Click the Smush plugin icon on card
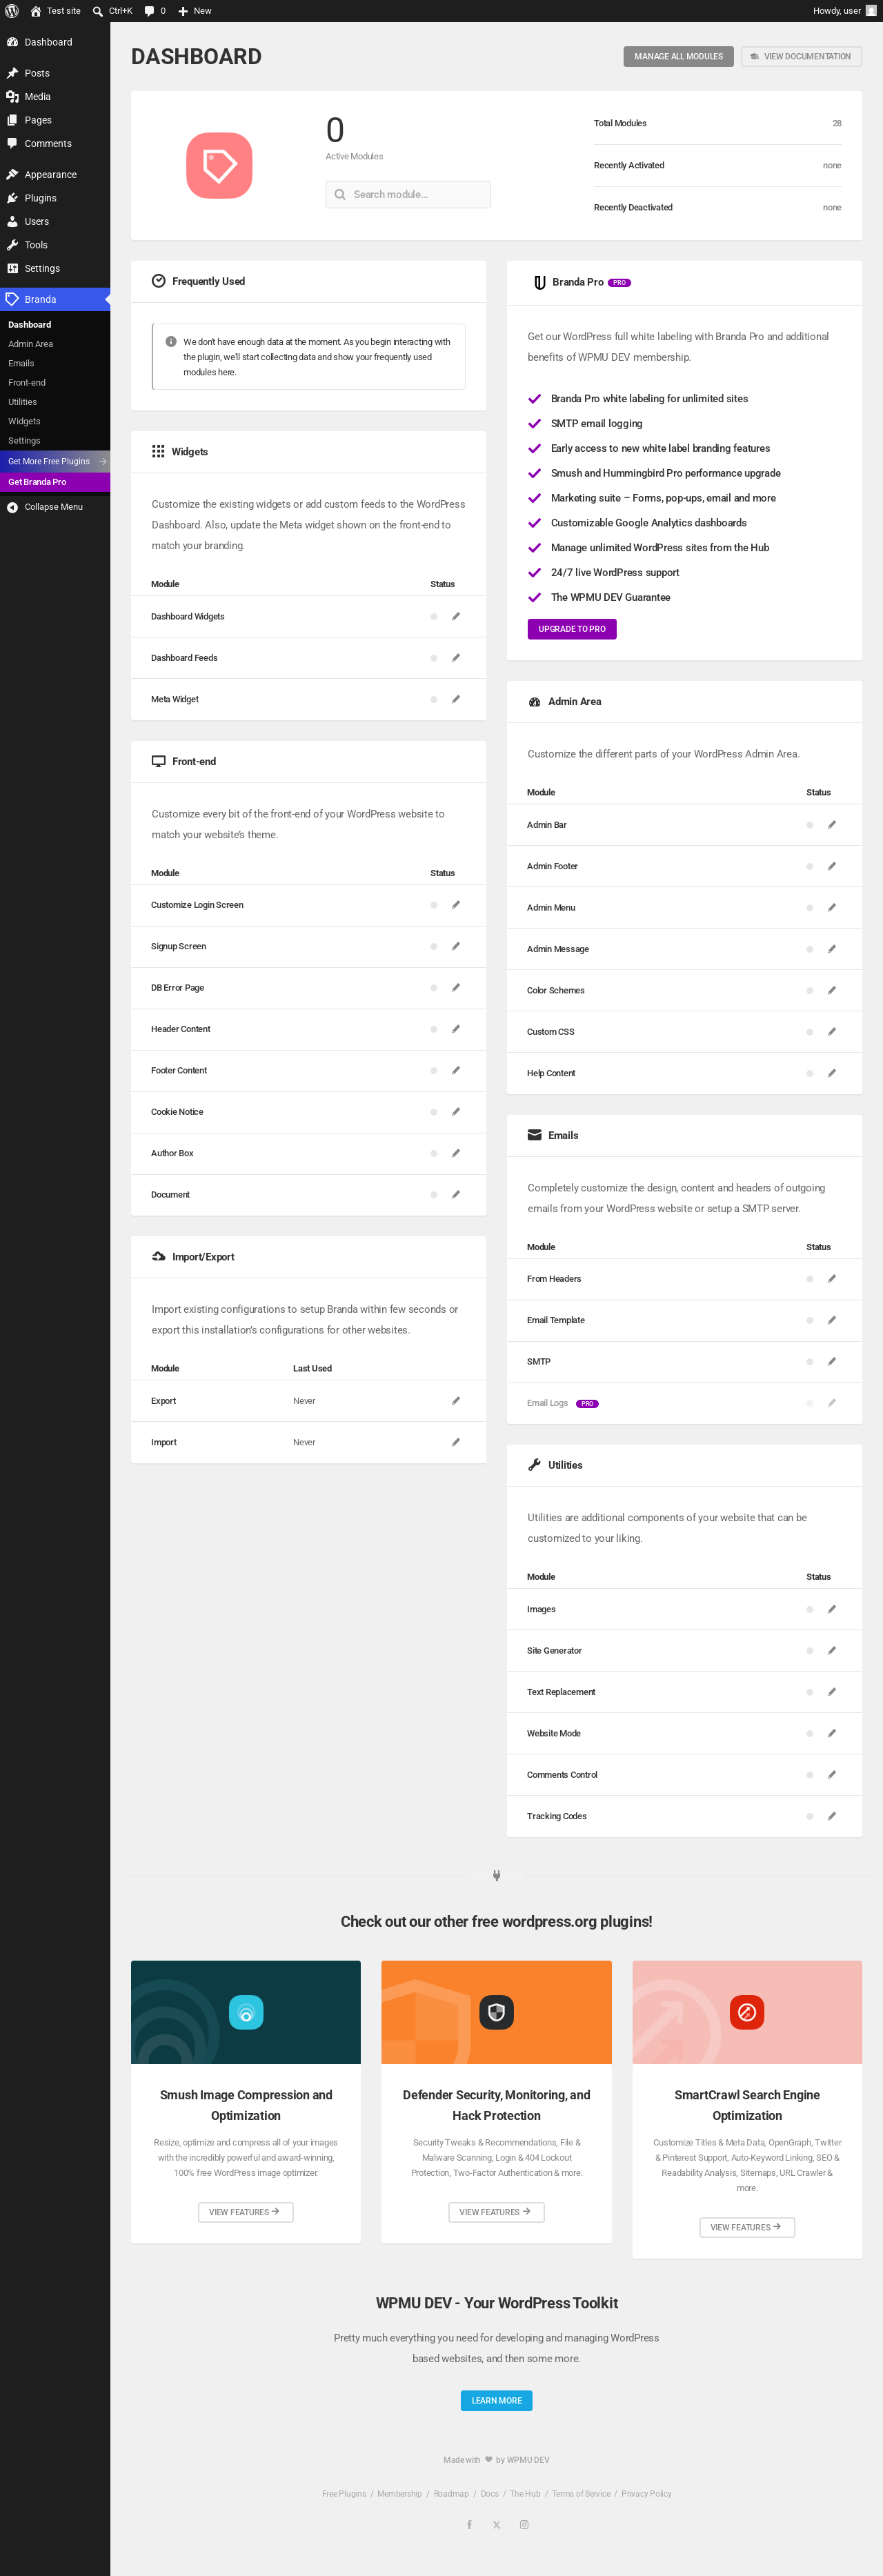883x2576 pixels. tap(246, 2012)
